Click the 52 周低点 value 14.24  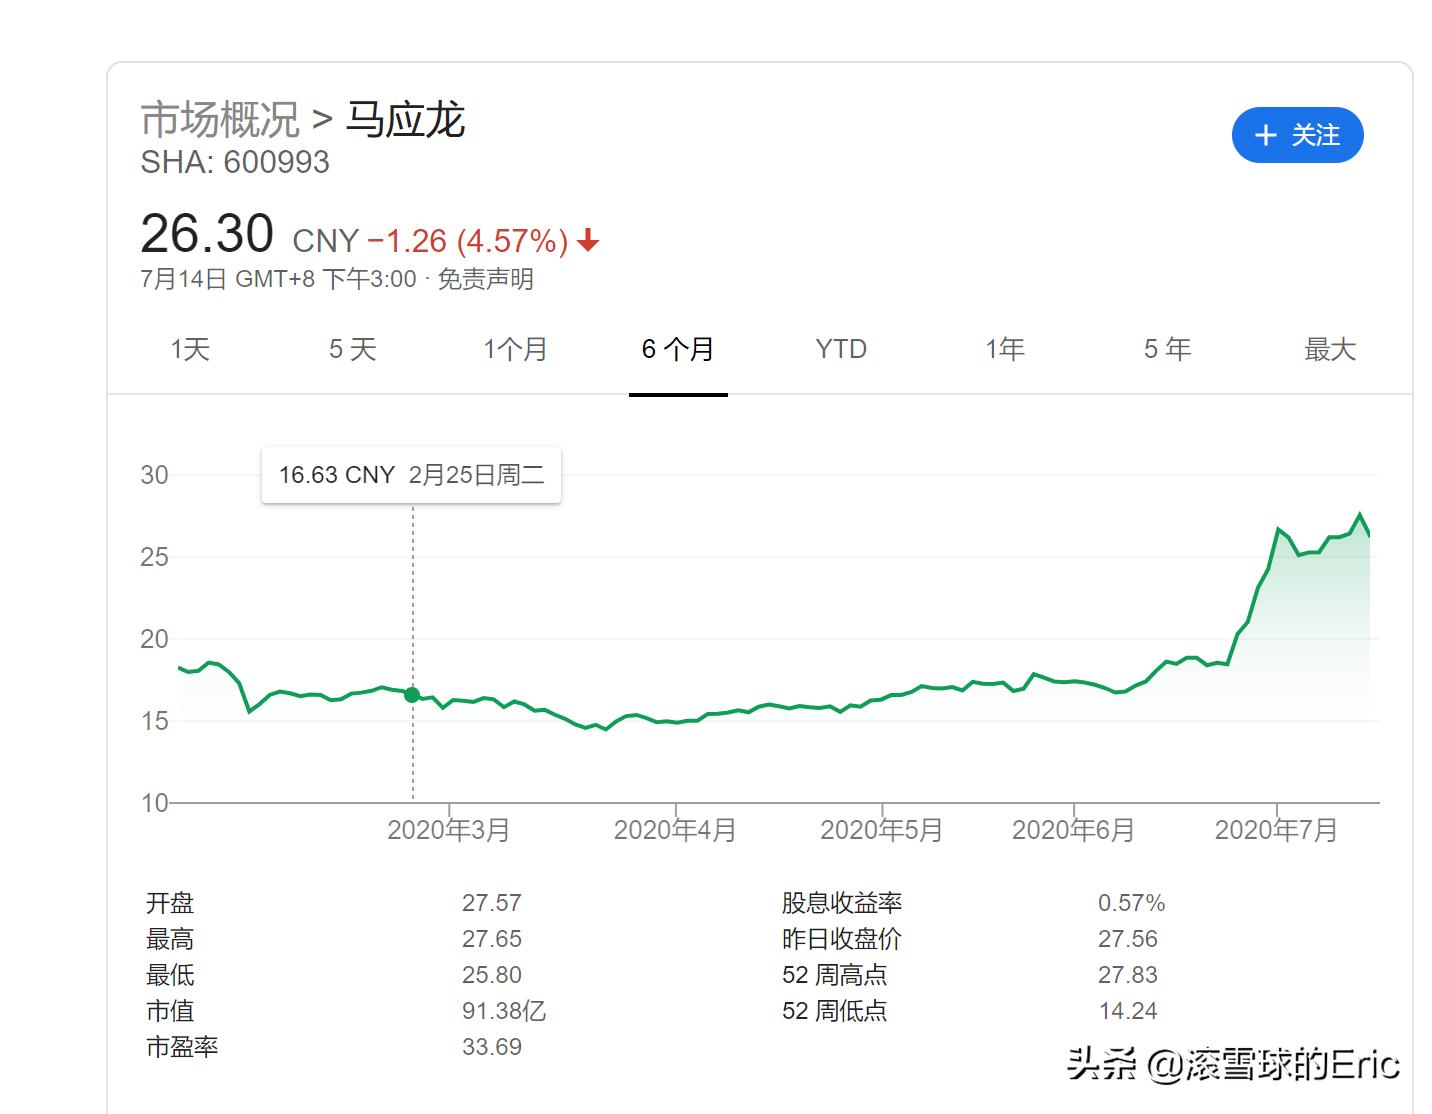(1128, 1011)
